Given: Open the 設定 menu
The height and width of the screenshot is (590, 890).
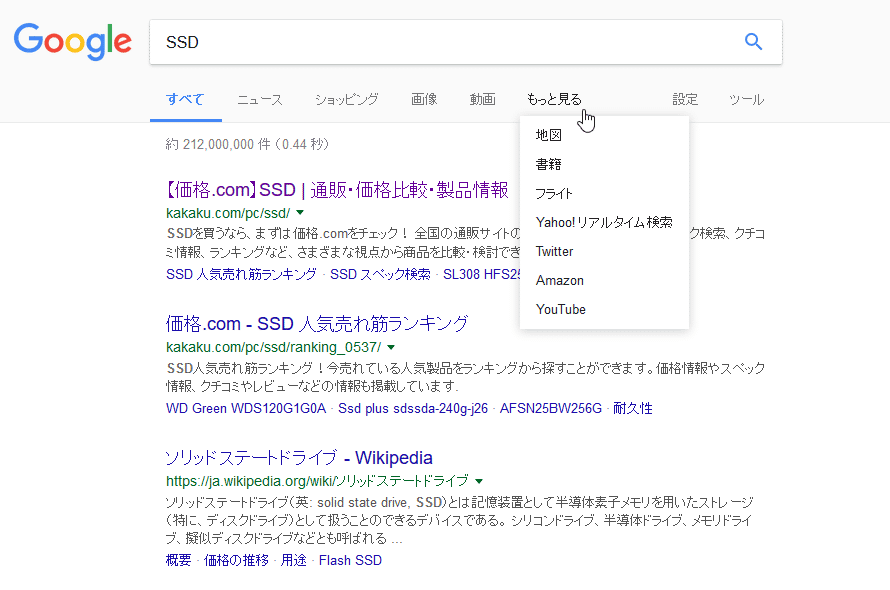Looking at the screenshot, I should coord(685,99).
